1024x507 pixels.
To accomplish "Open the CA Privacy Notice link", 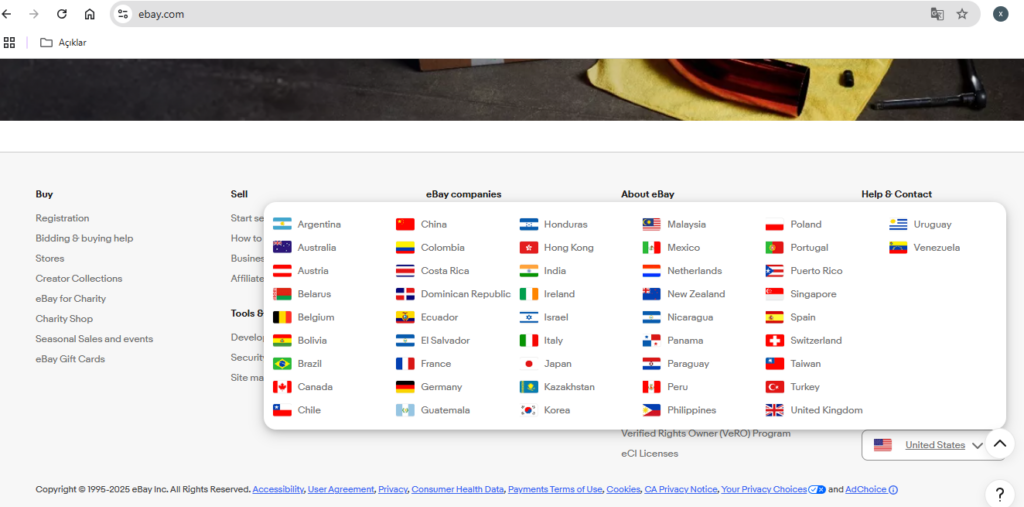I will coord(680,489).
